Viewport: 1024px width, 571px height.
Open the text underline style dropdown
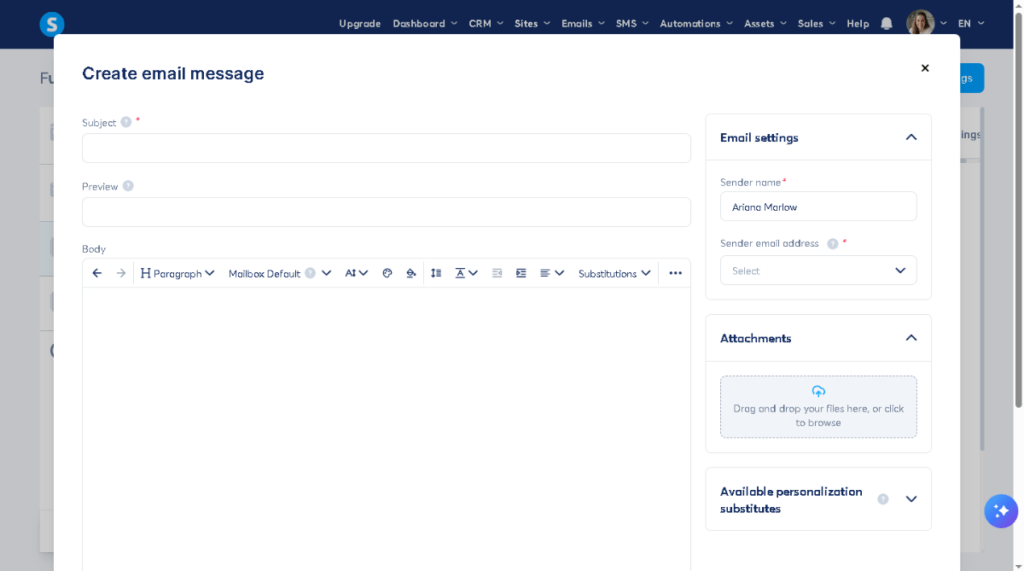point(466,273)
